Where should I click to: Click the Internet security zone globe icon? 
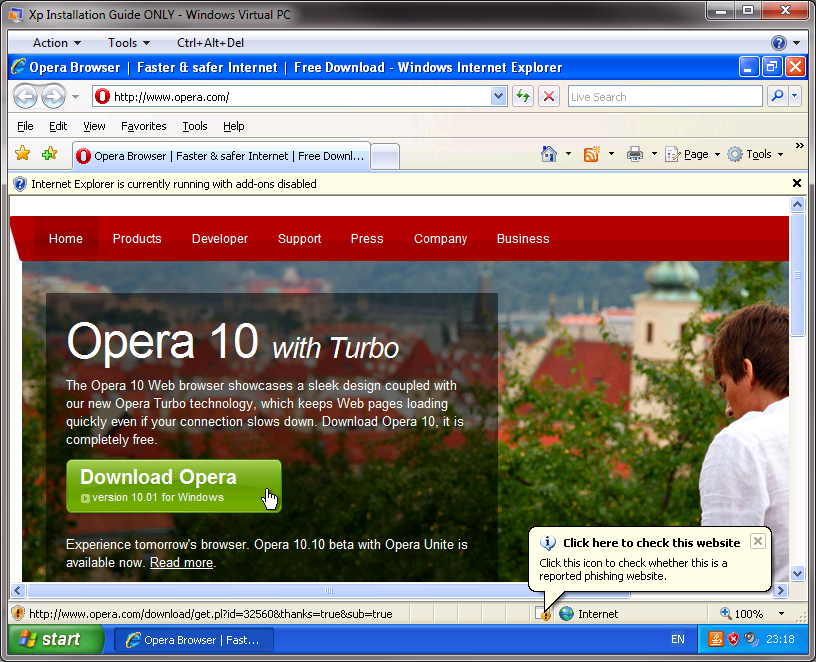click(566, 614)
